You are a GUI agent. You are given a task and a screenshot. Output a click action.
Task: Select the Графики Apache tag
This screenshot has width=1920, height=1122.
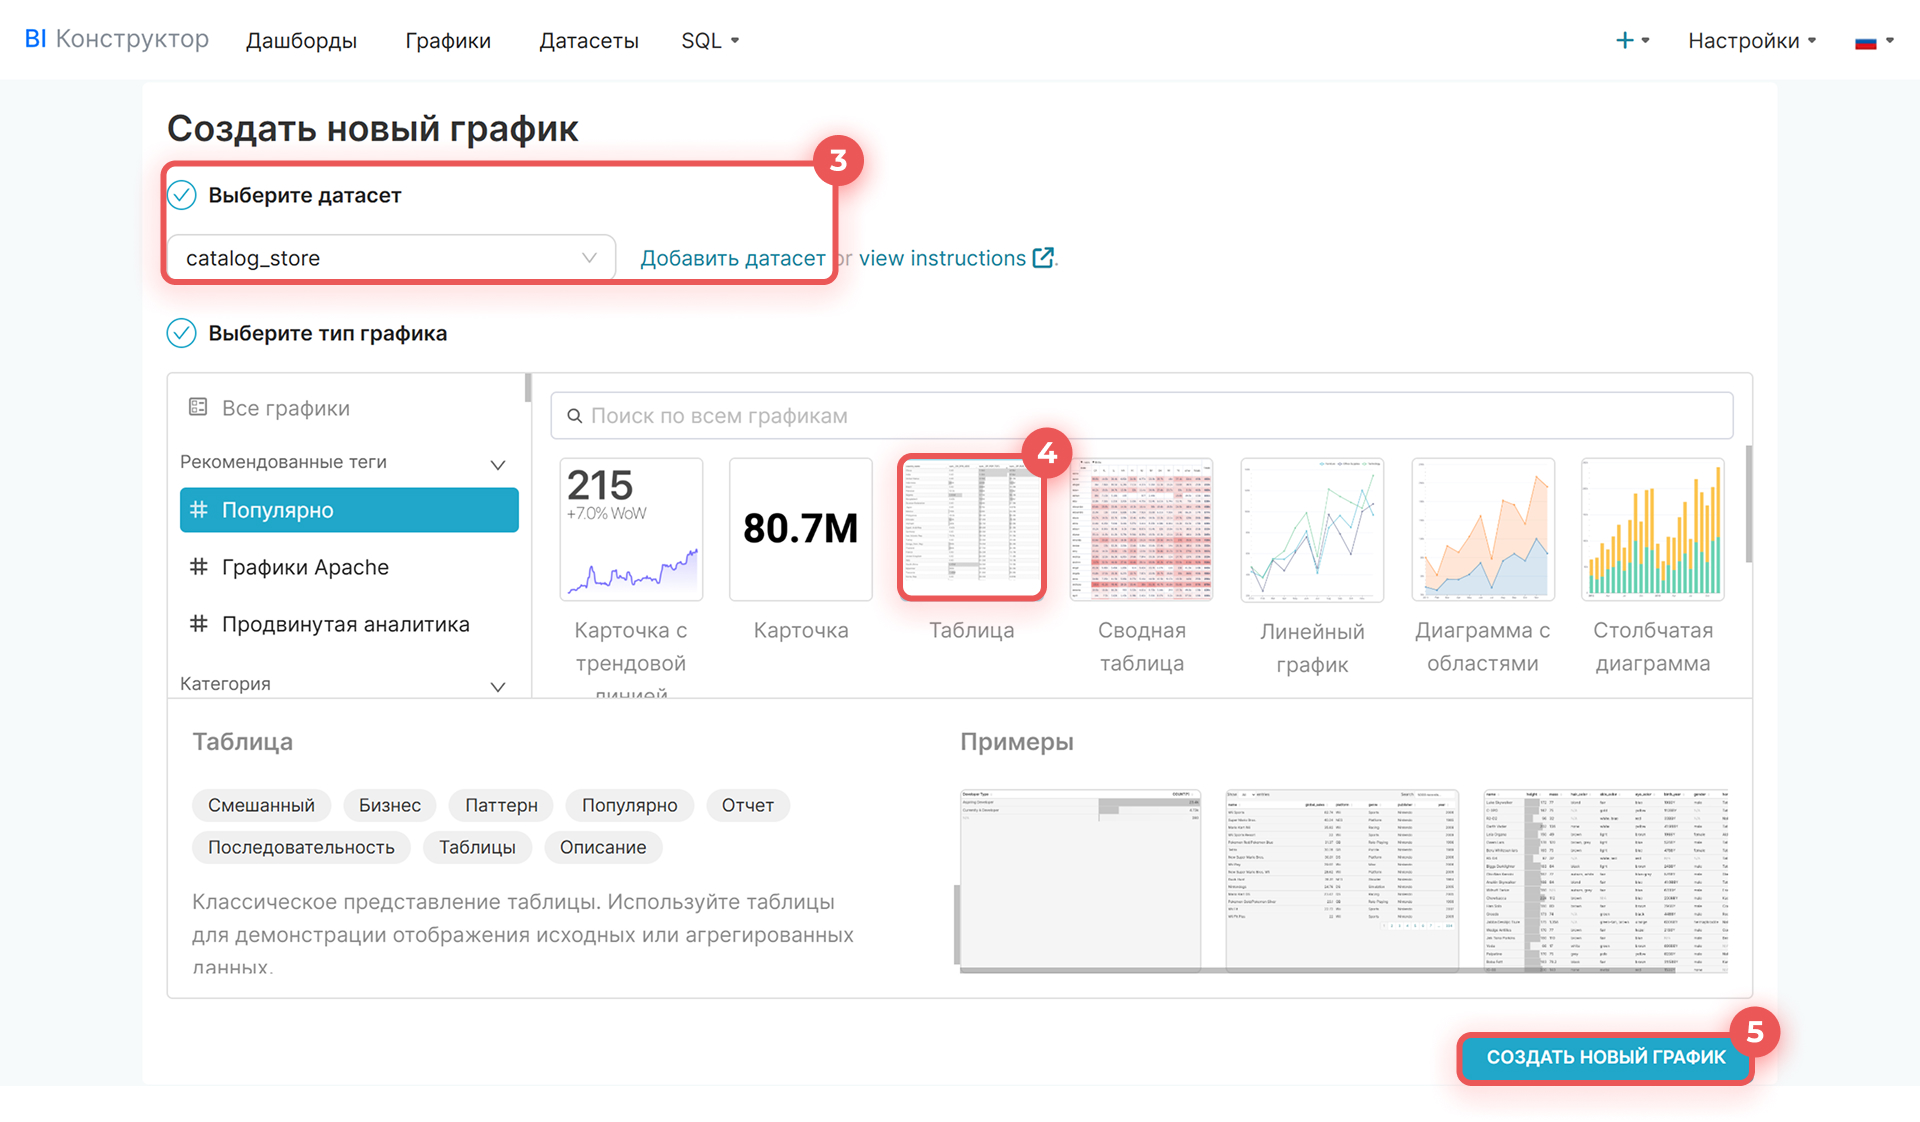pyautogui.click(x=305, y=567)
